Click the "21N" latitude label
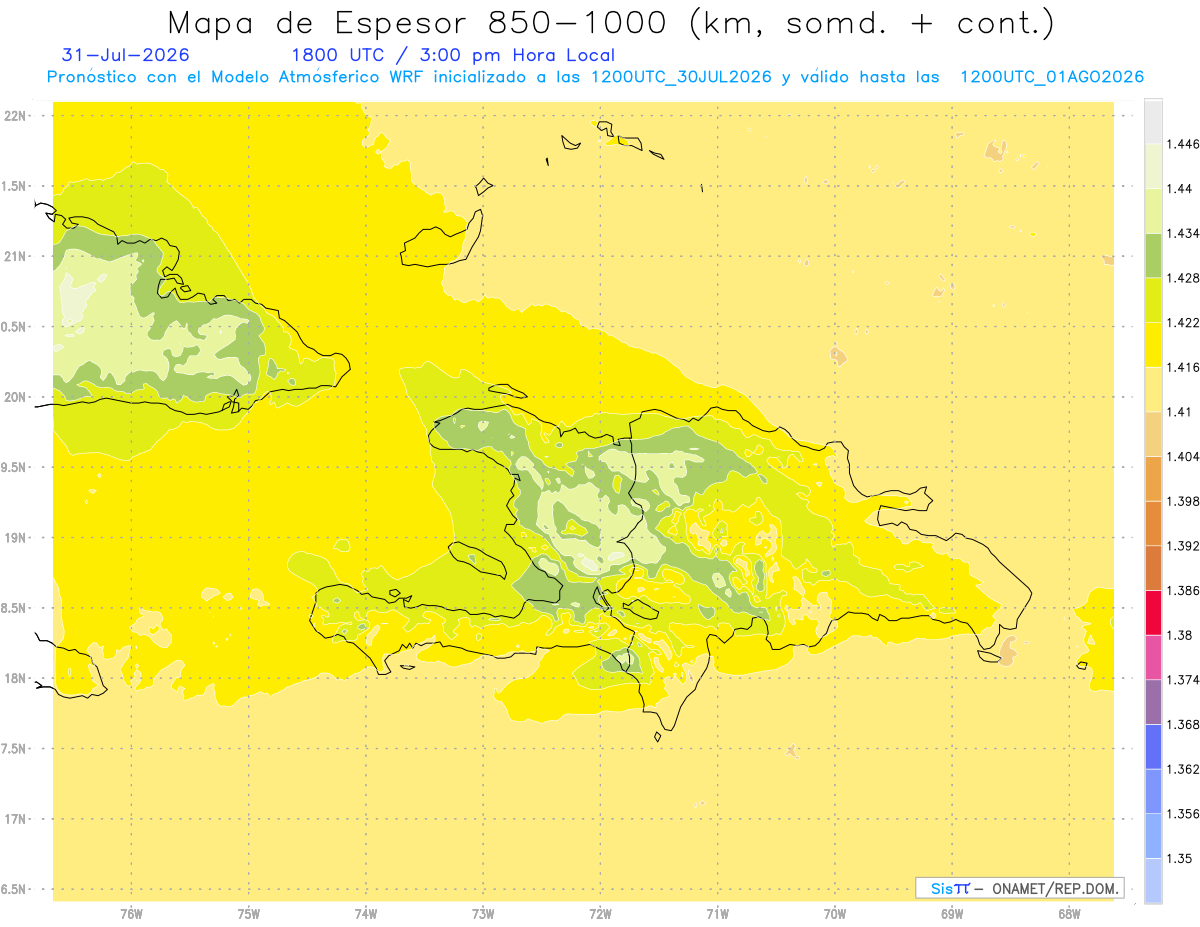The height and width of the screenshot is (927, 1200). pyautogui.click(x=15, y=256)
